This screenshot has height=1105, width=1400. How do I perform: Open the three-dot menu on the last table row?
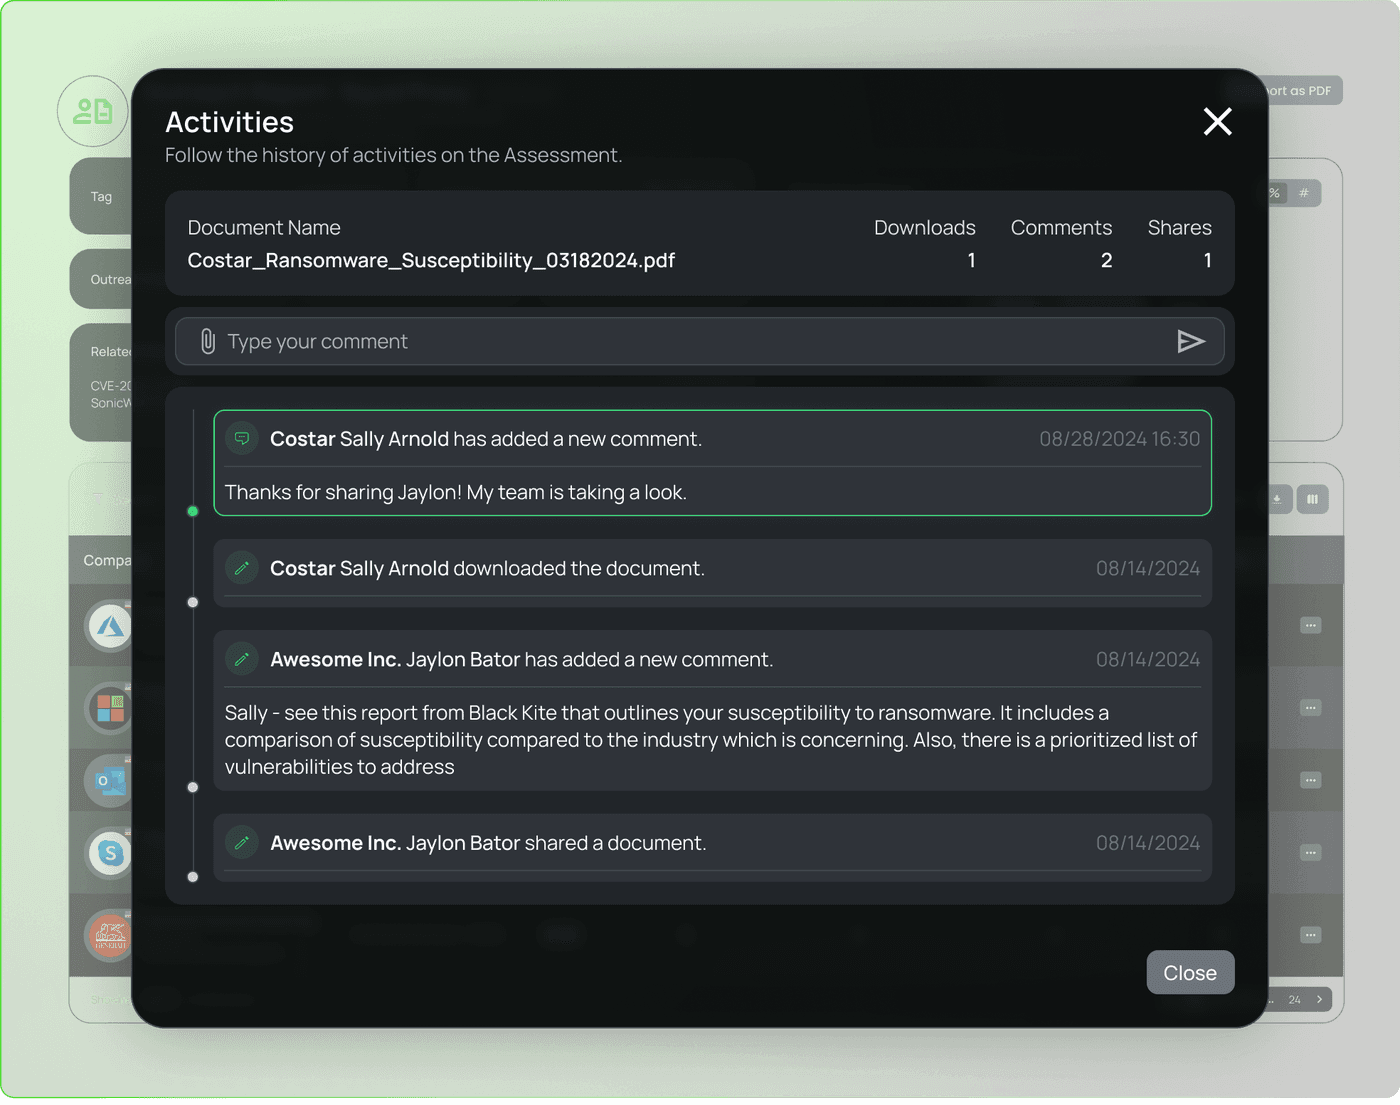pyautogui.click(x=1310, y=935)
